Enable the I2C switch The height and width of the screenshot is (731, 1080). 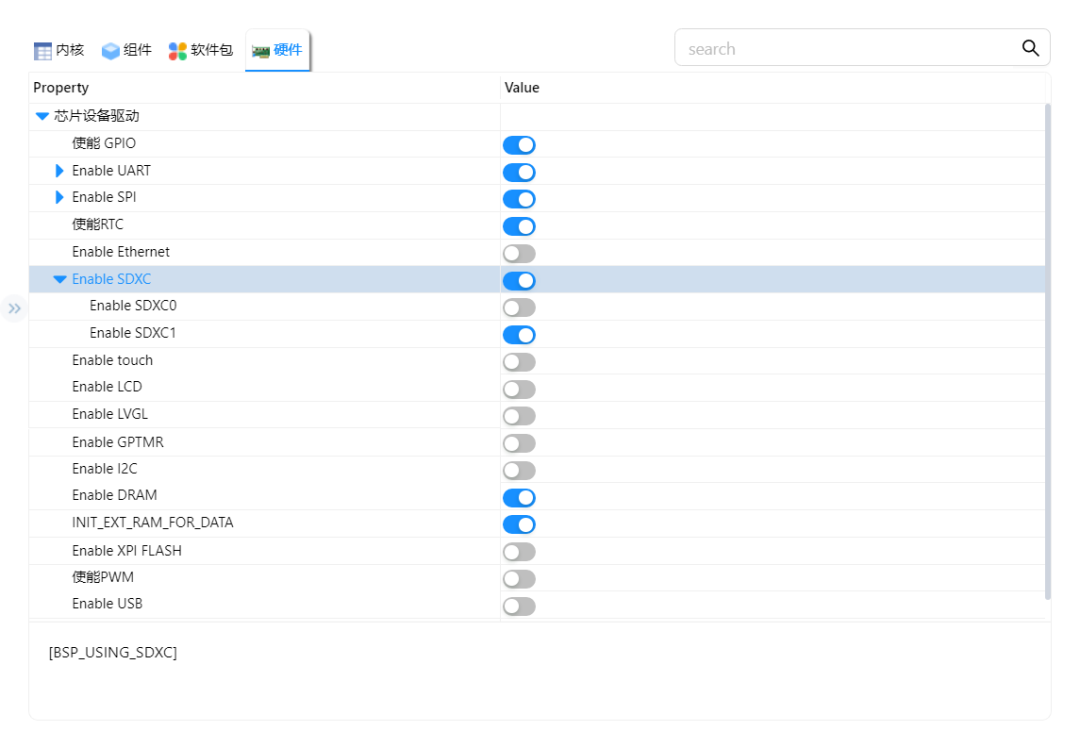tap(519, 471)
